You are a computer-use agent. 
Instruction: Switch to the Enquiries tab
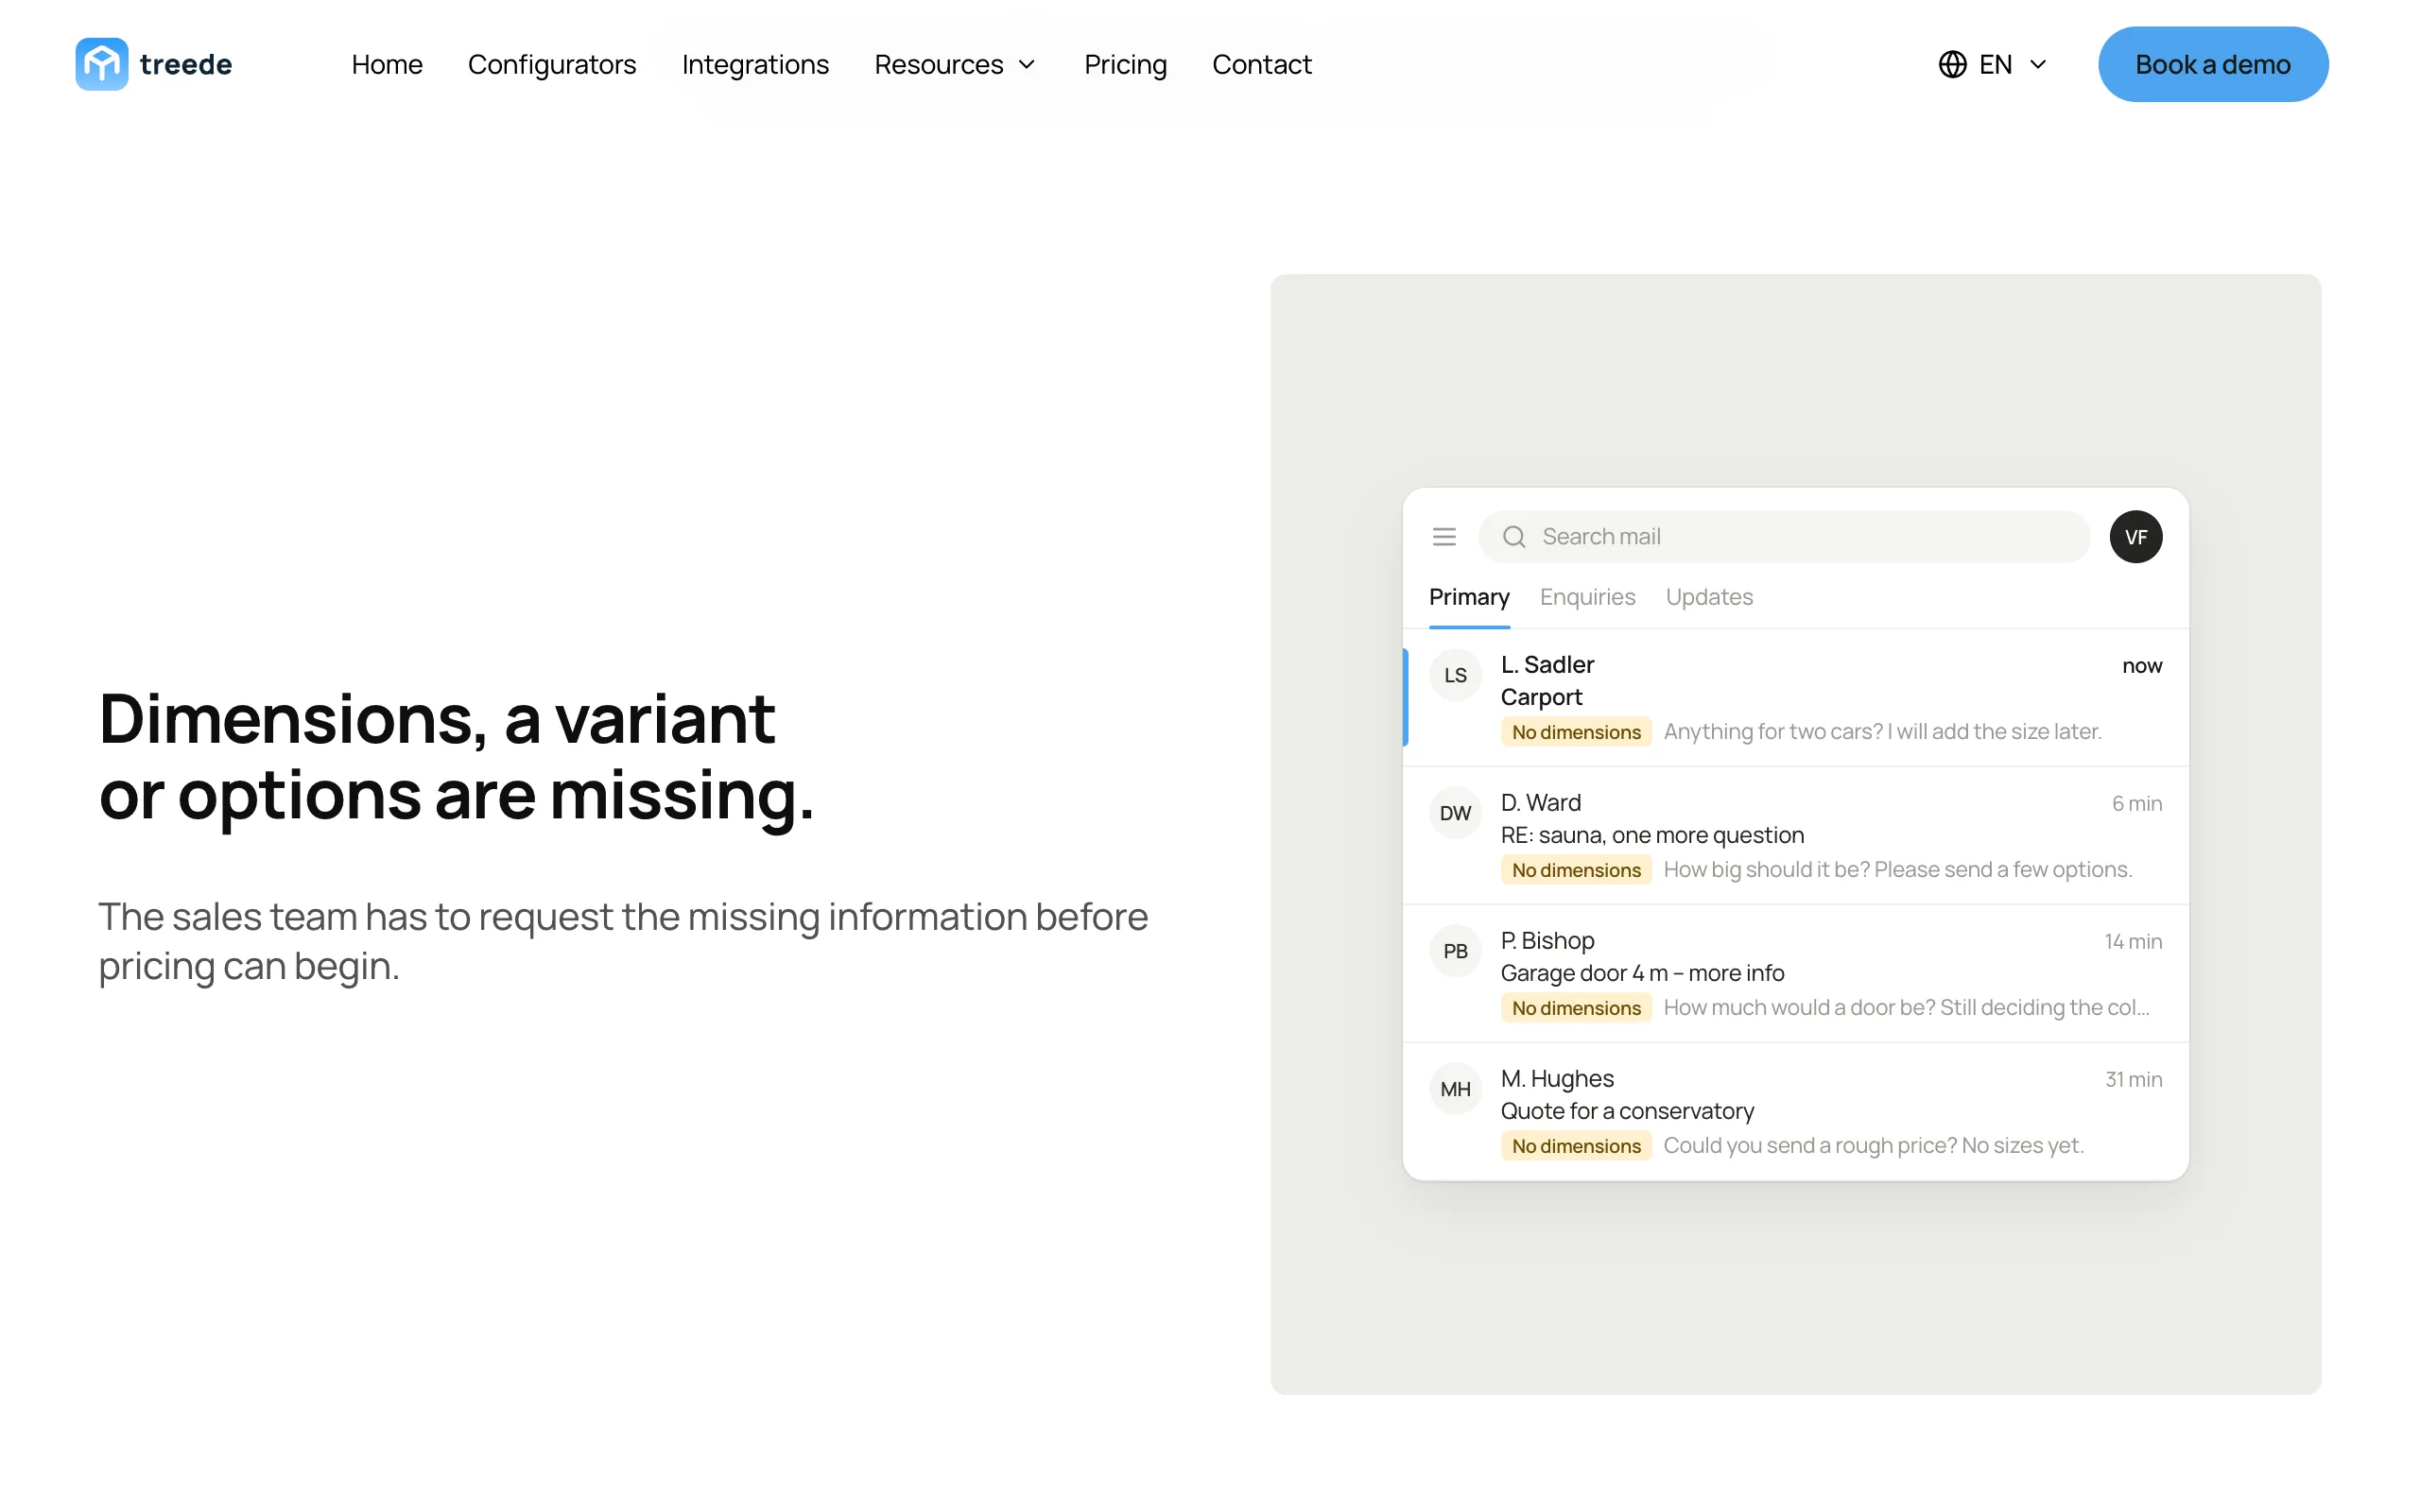1587,597
